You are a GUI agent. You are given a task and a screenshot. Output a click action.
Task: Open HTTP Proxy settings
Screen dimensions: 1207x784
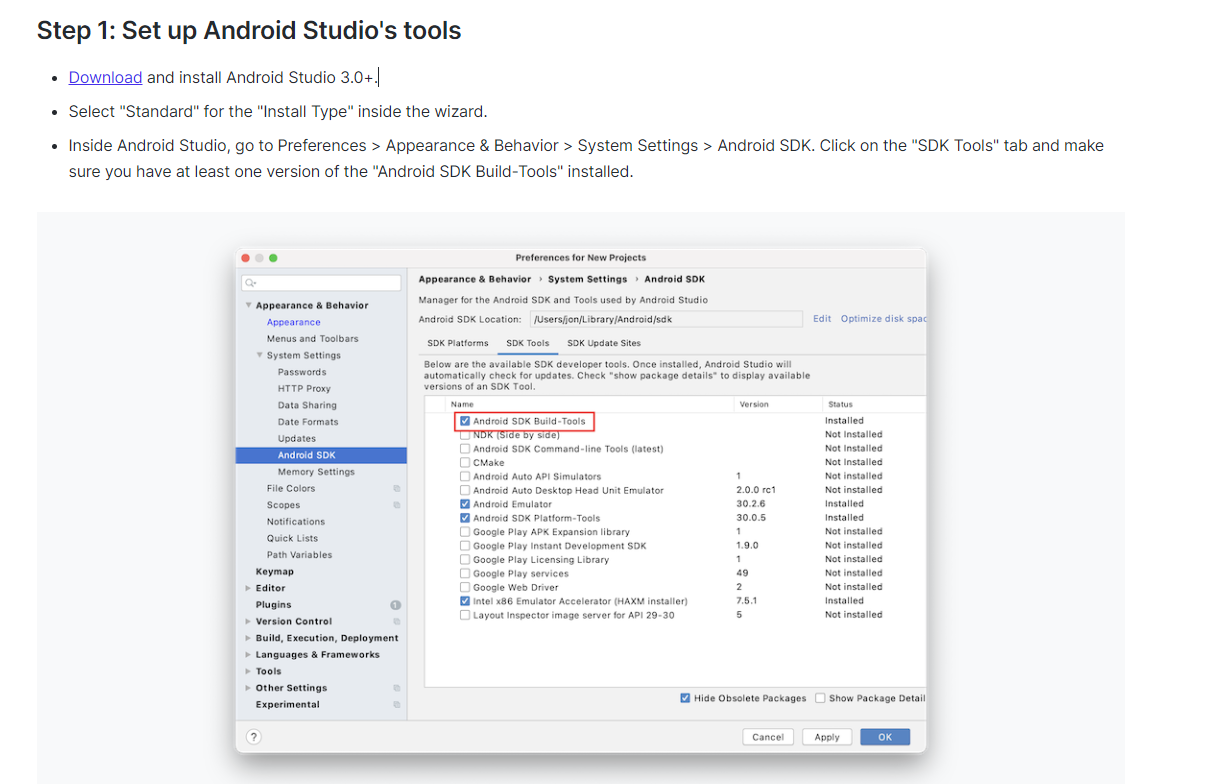(304, 389)
